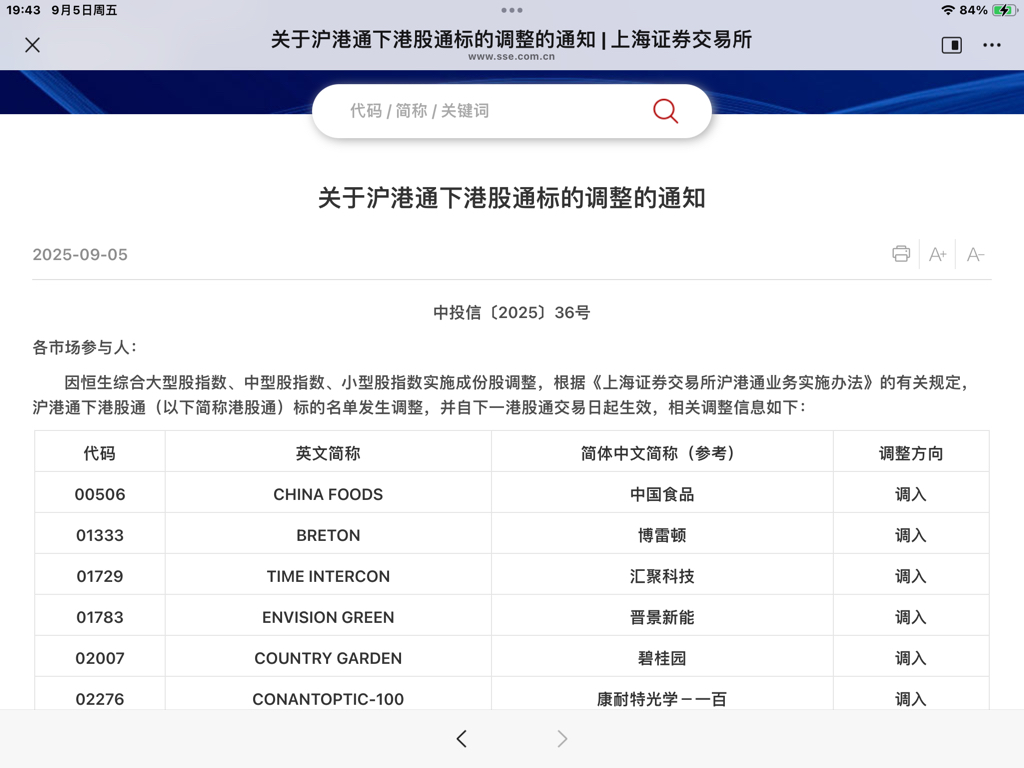The image size is (1024, 768).
Task: Go forward with the right arrow
Action: point(562,739)
